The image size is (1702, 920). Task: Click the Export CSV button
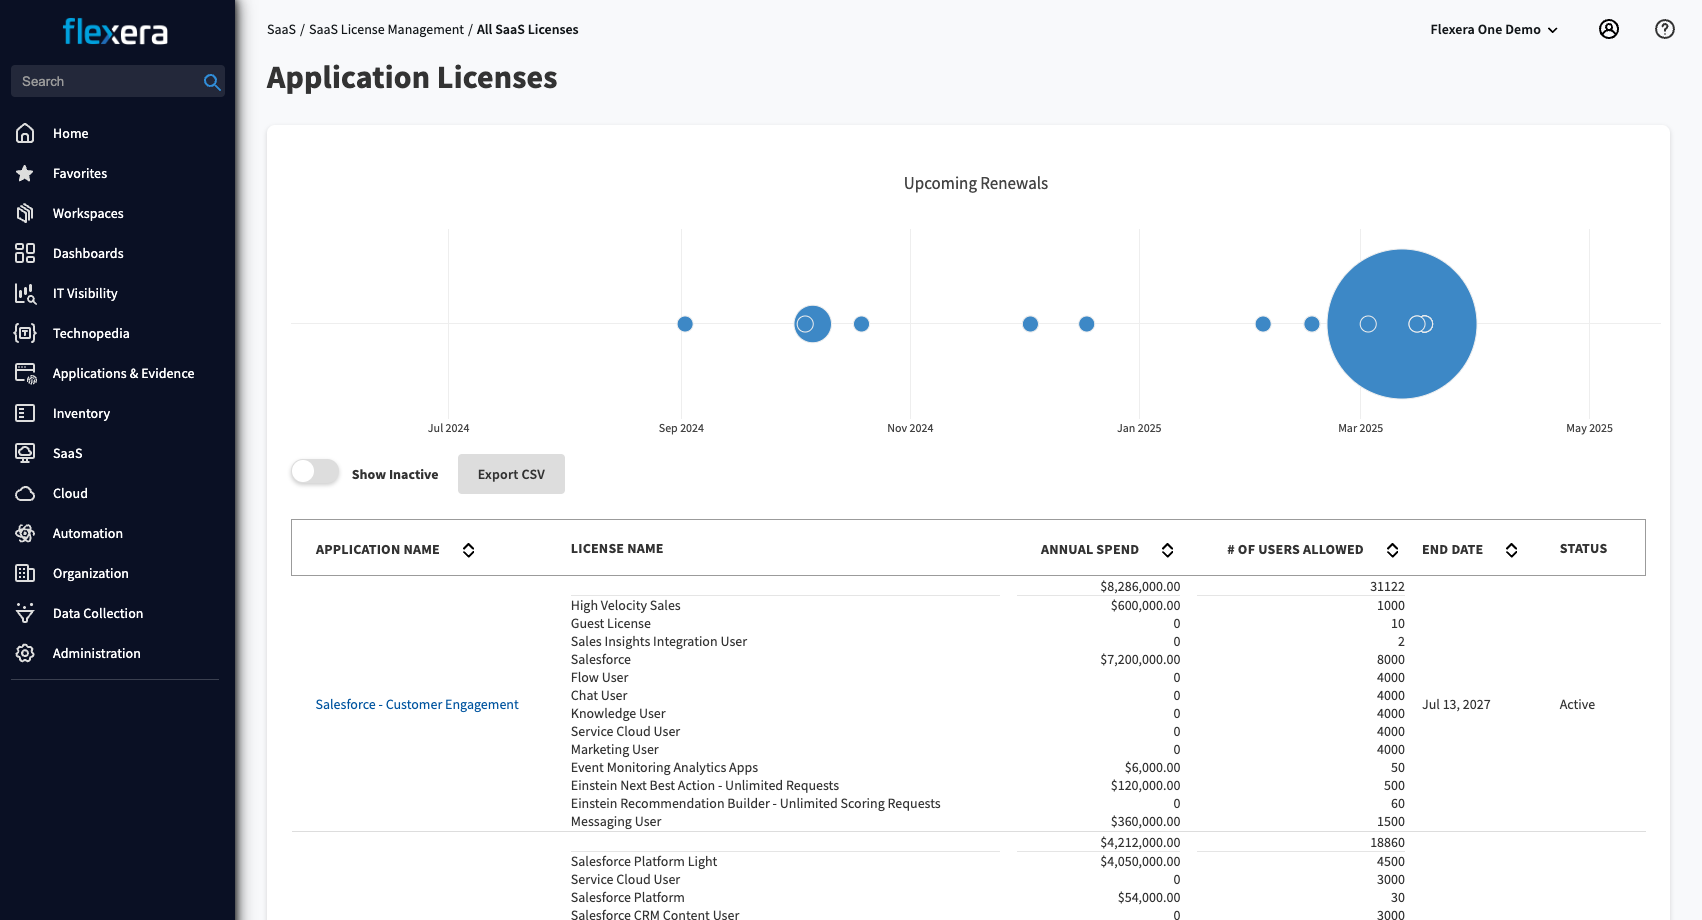coord(511,473)
